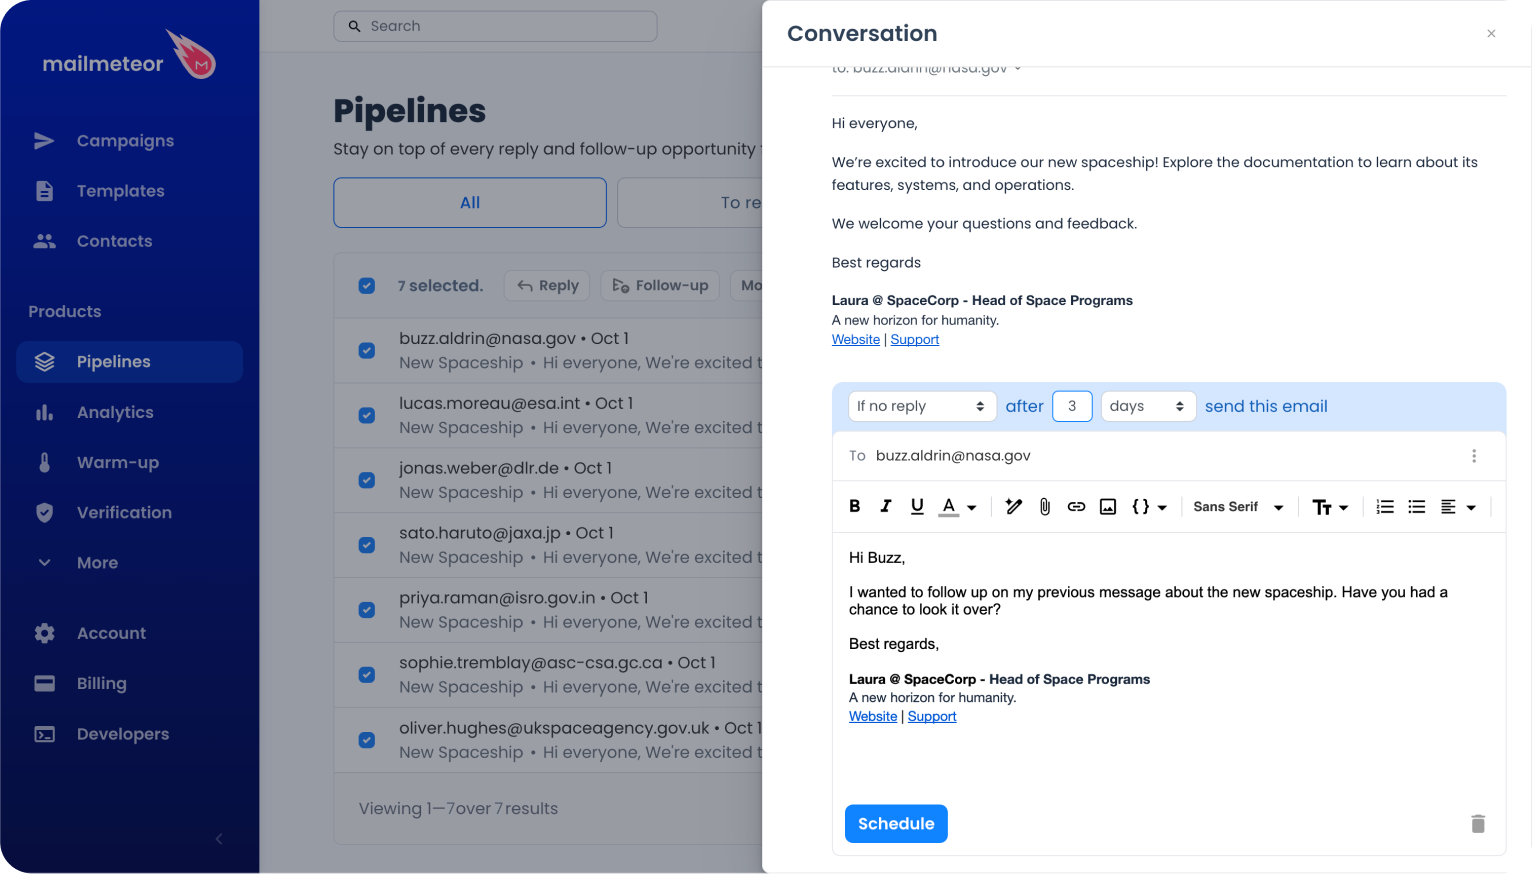Open the three-dot options menu for follow-up
Viewport: 1532px width, 874px height.
click(1474, 456)
